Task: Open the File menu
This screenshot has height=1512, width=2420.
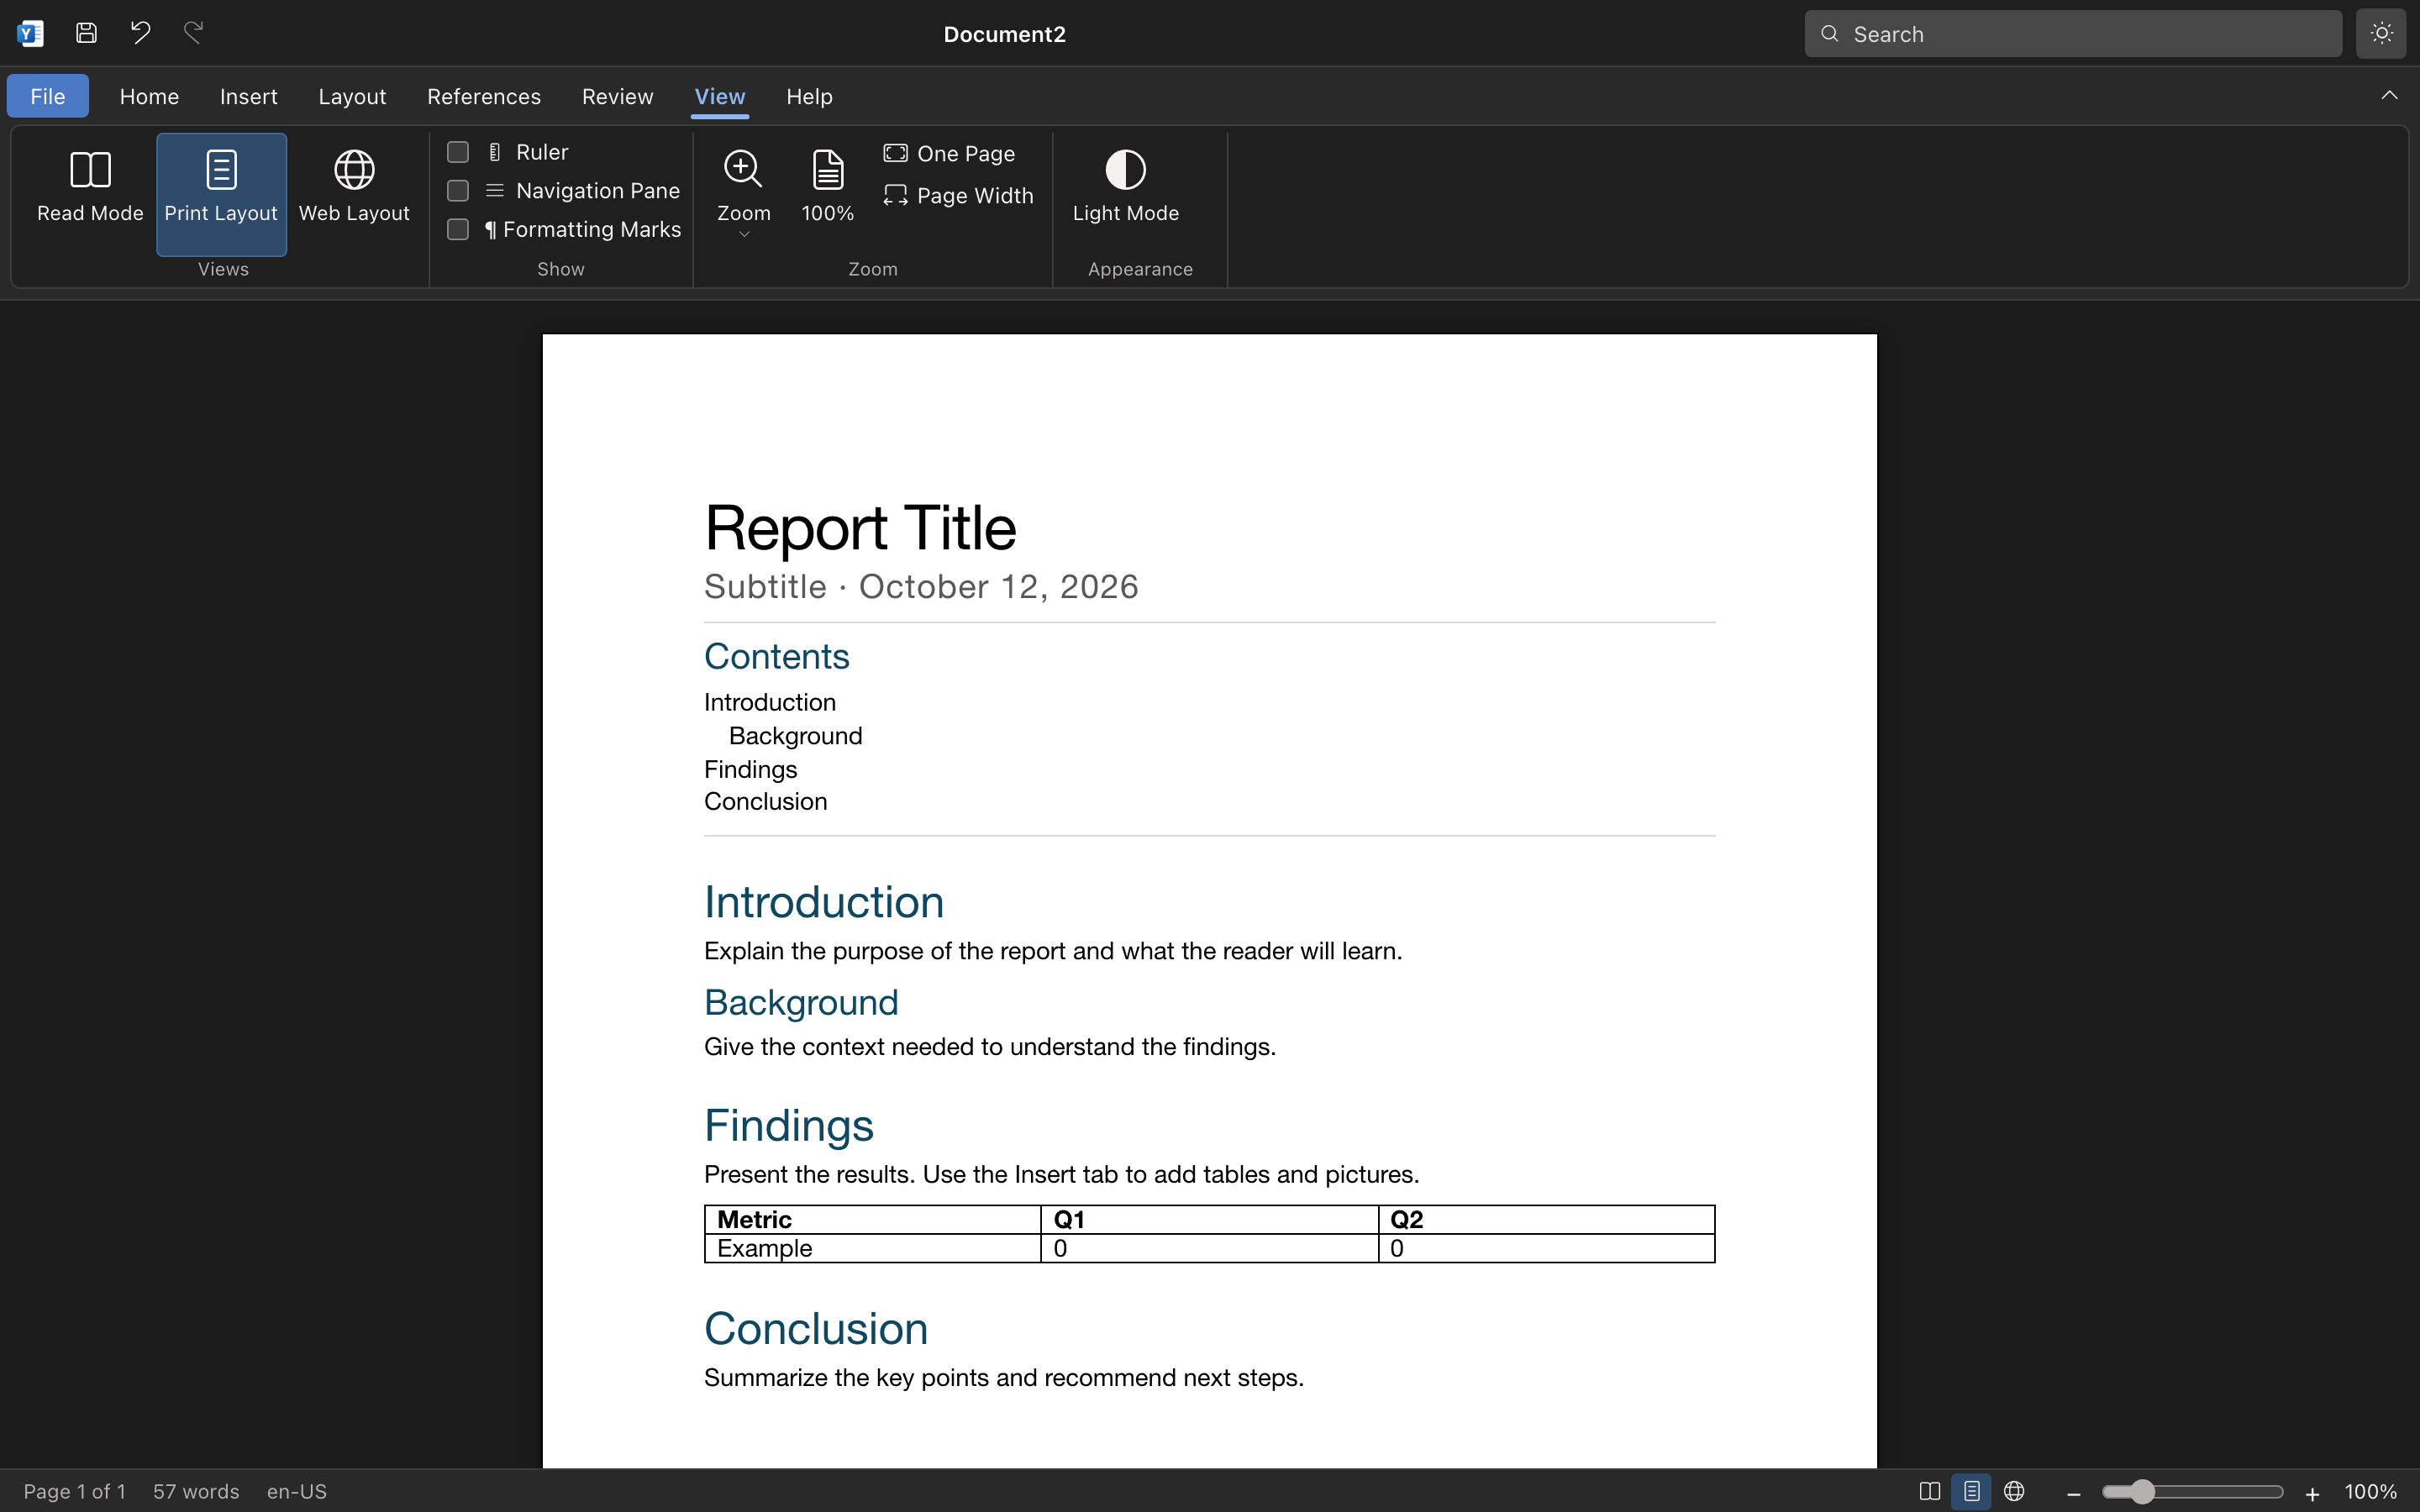Action: coord(48,96)
